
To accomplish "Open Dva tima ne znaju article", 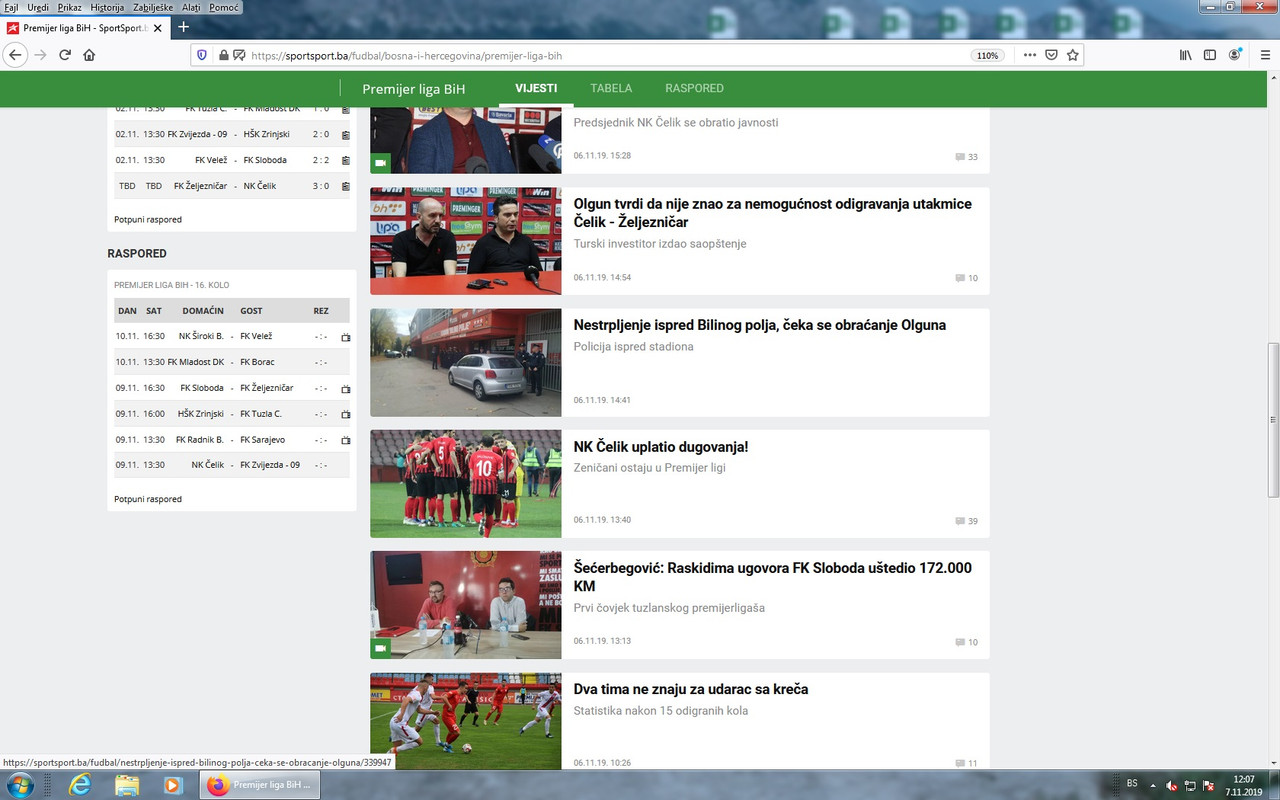I will click(691, 689).
